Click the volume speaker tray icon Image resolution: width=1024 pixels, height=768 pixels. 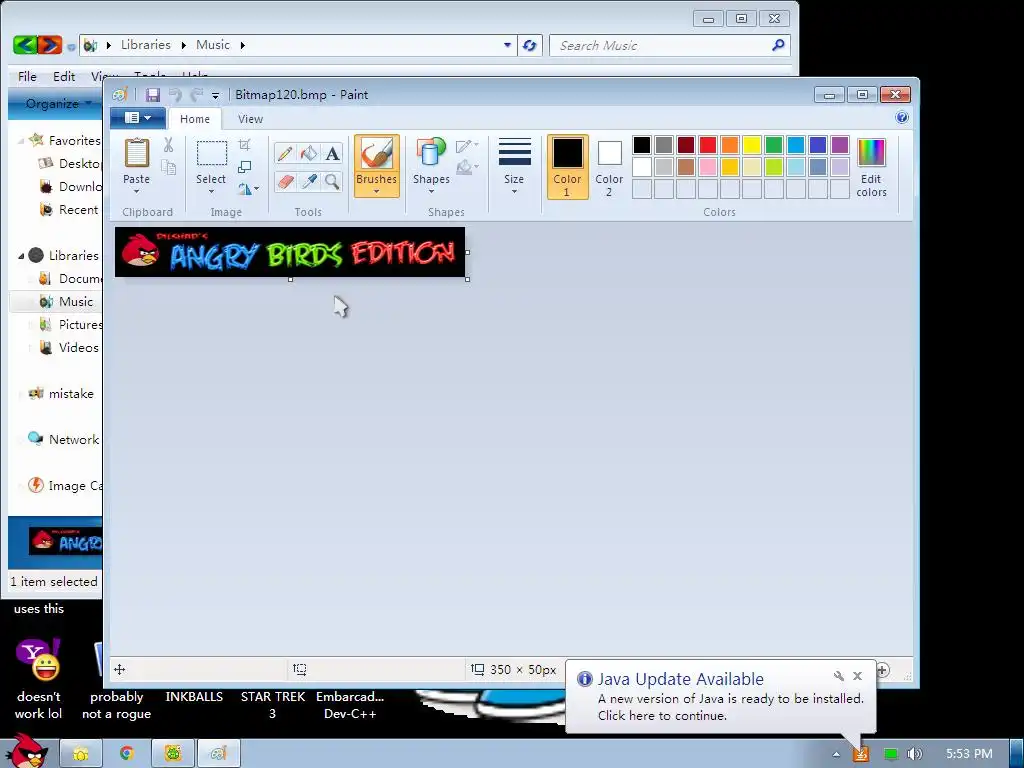pos(914,754)
